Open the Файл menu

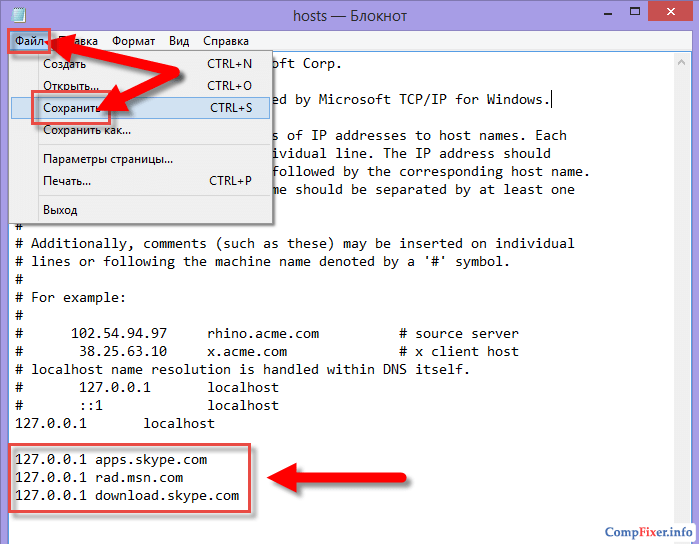pyautogui.click(x=29, y=41)
